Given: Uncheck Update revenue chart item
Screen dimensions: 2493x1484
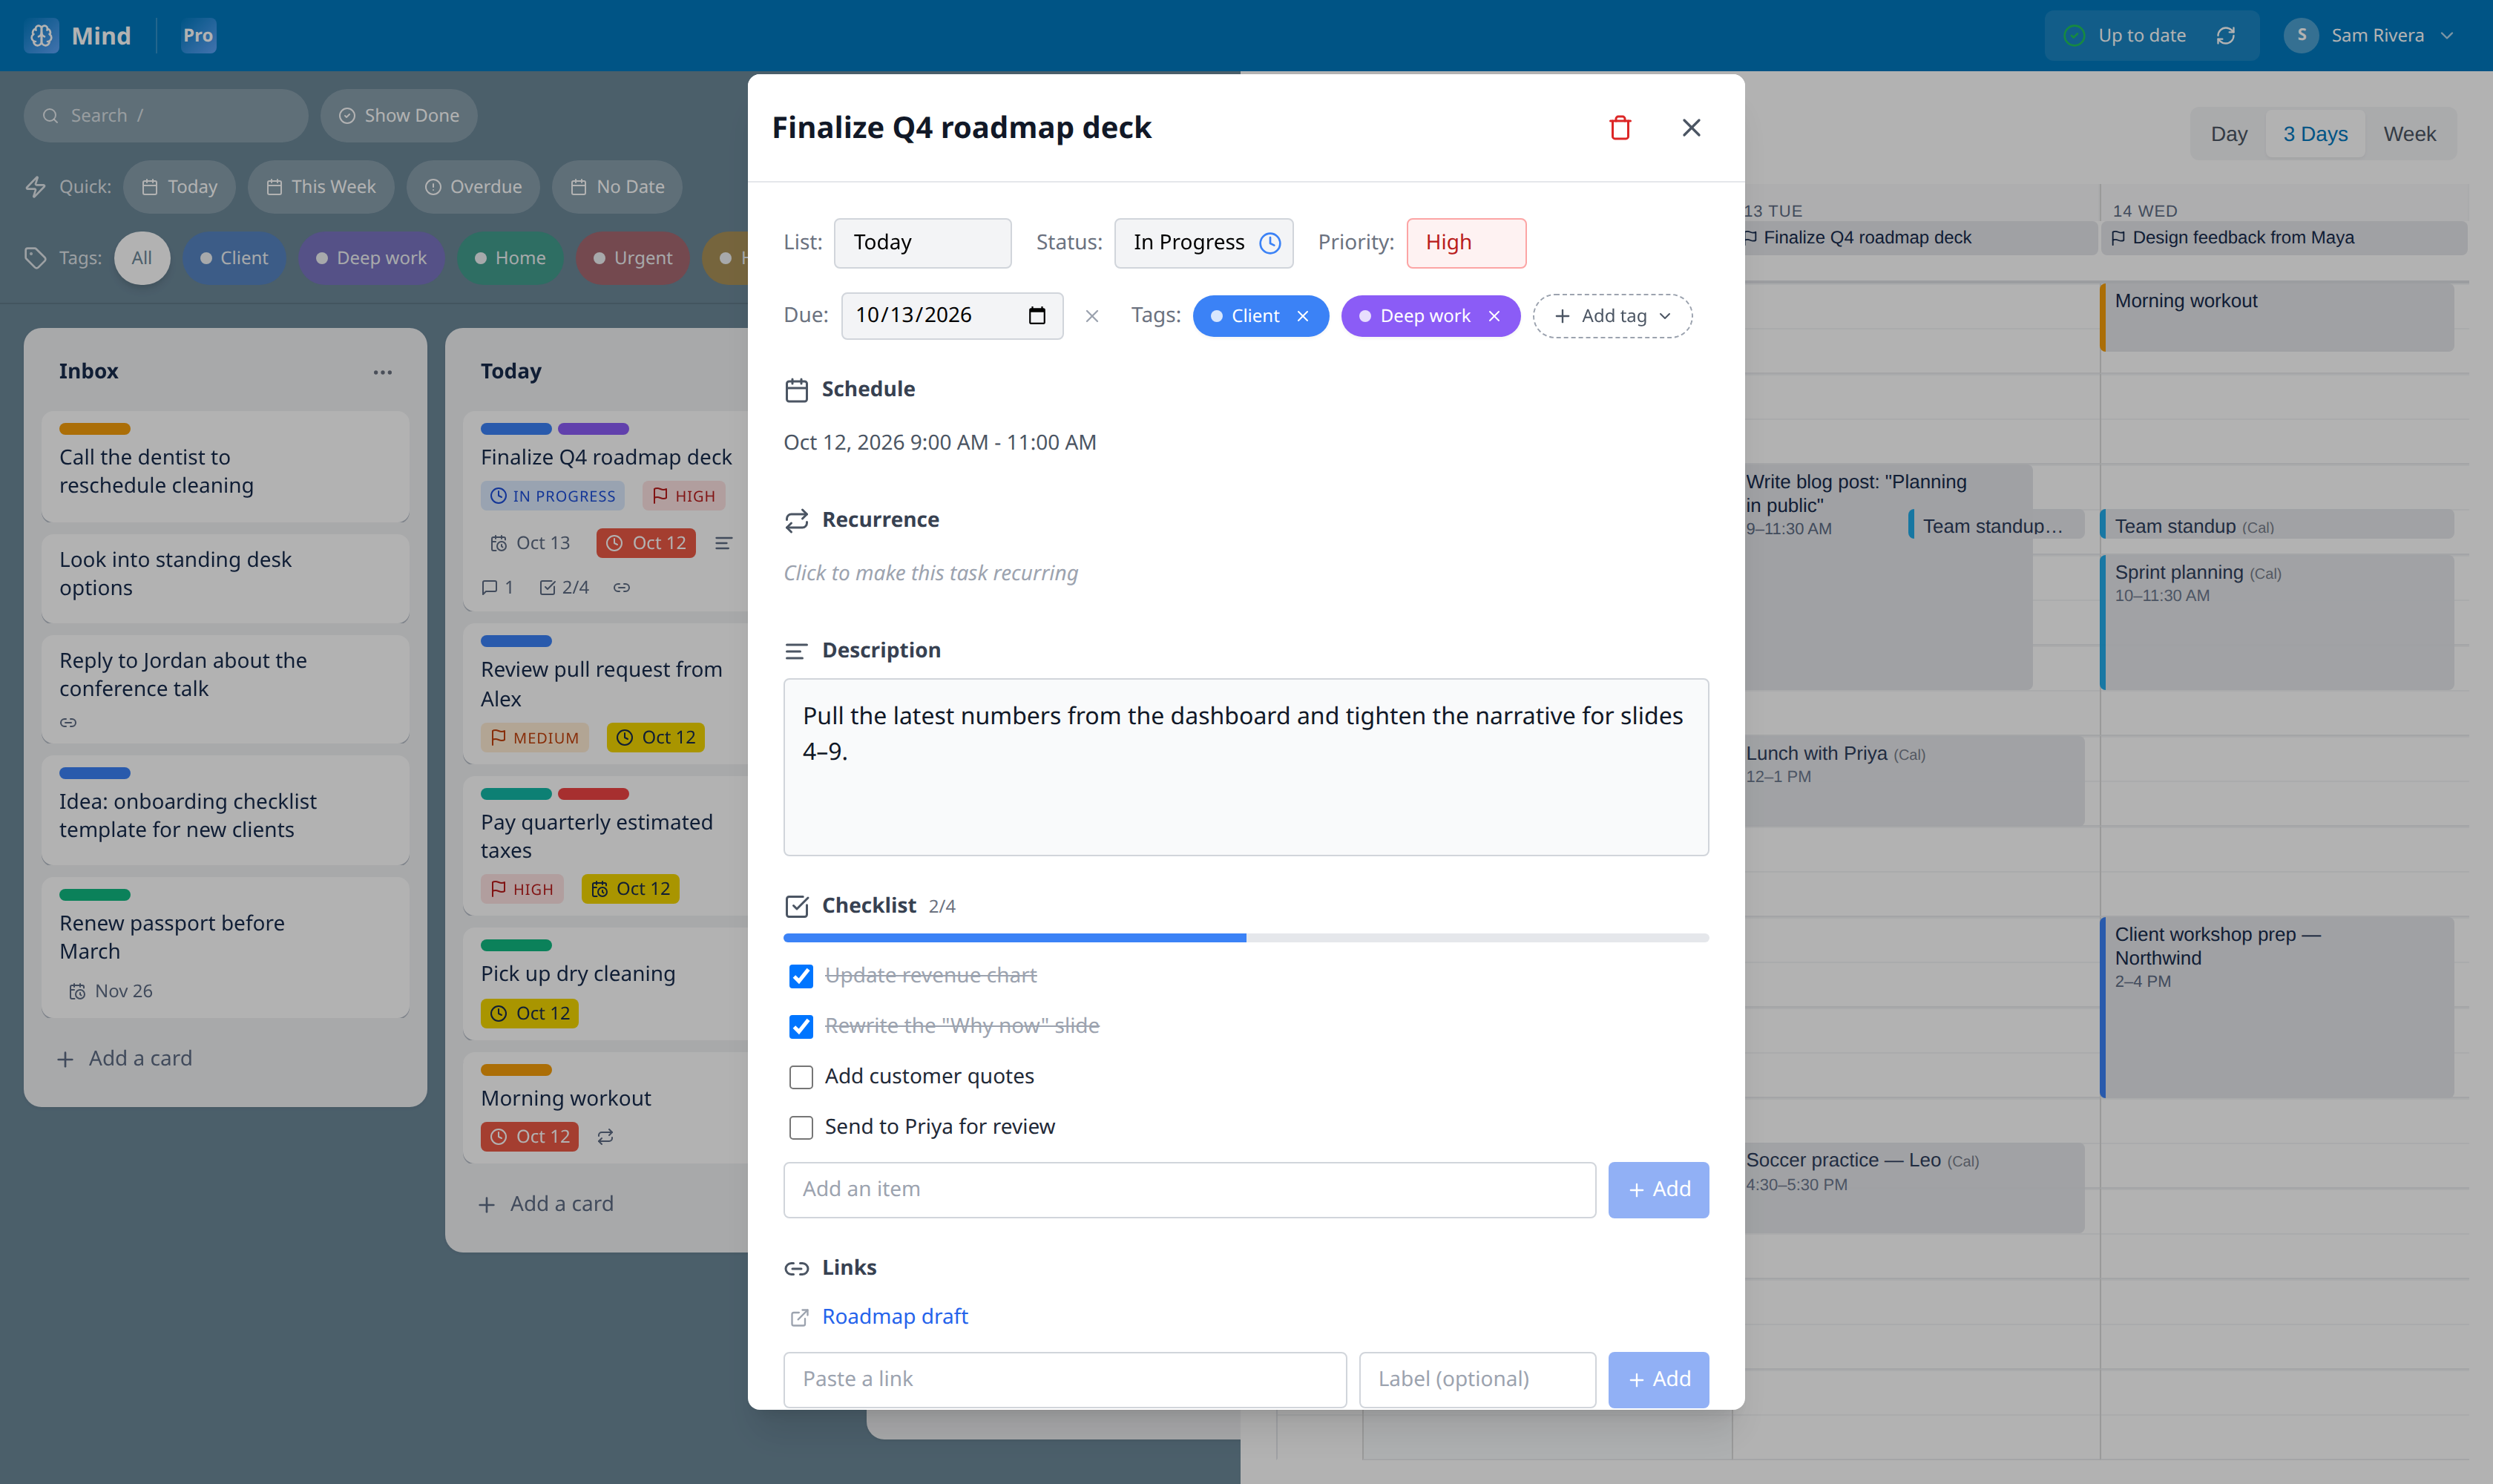Looking at the screenshot, I should 801,976.
